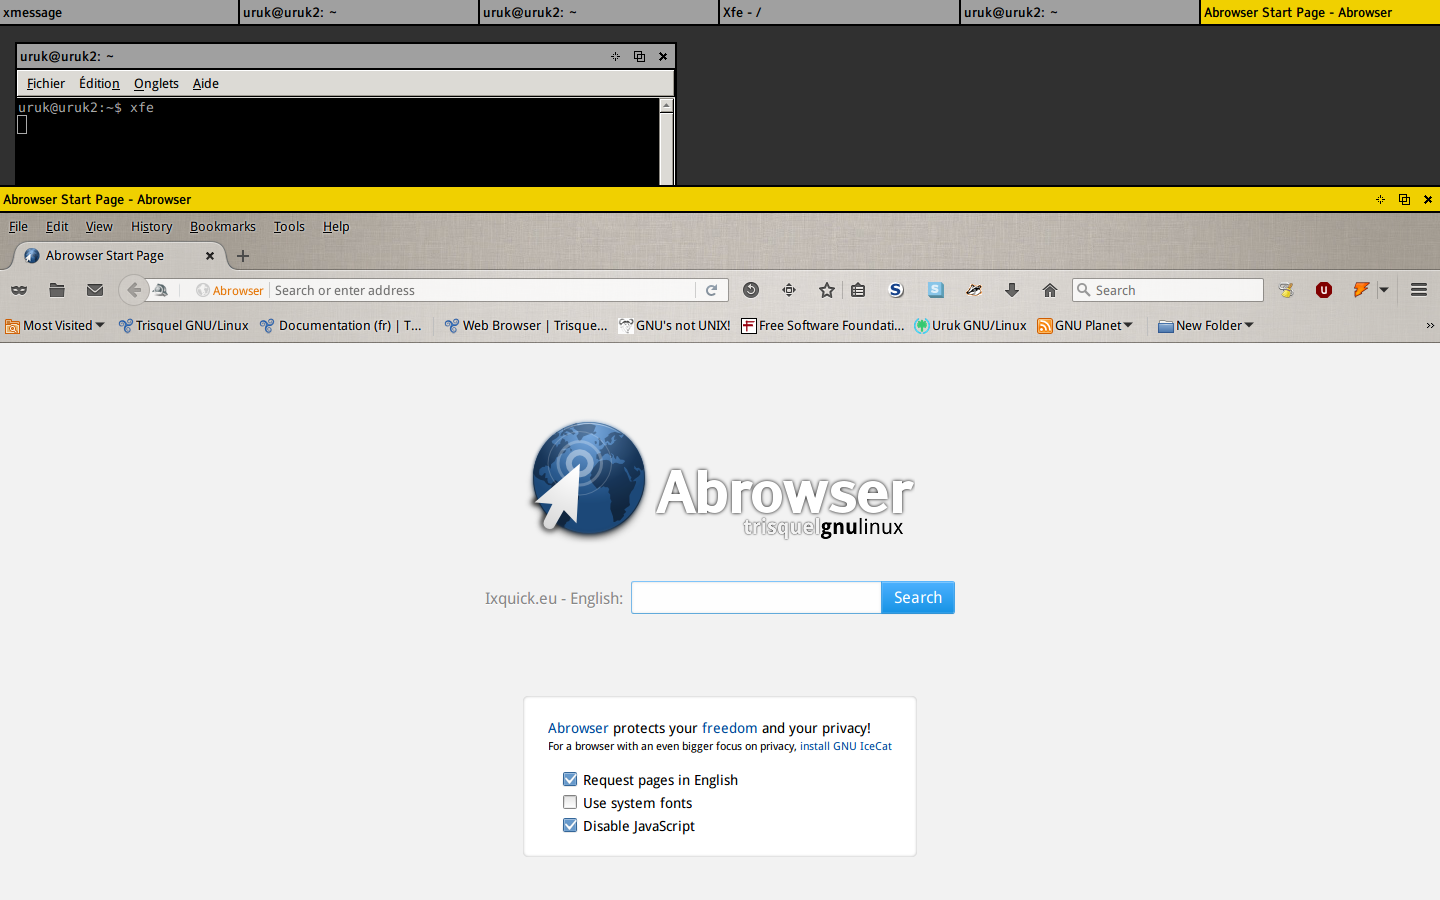Click the icon right of the light-blue S
This screenshot has width=1440, height=900.
click(974, 290)
